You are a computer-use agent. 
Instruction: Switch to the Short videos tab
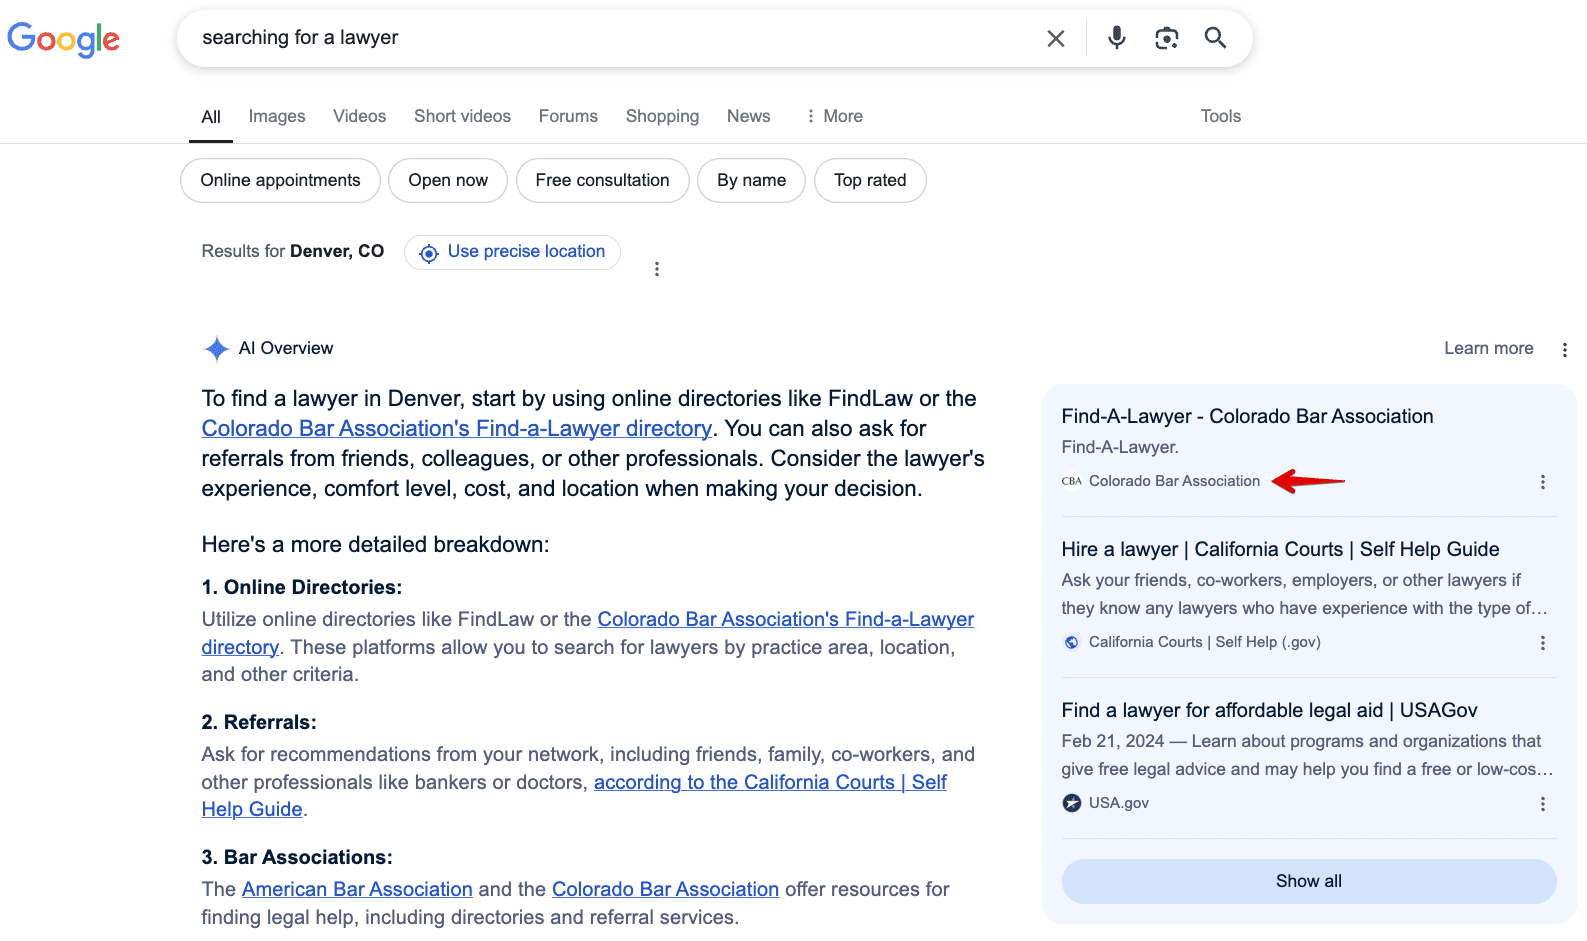point(462,116)
